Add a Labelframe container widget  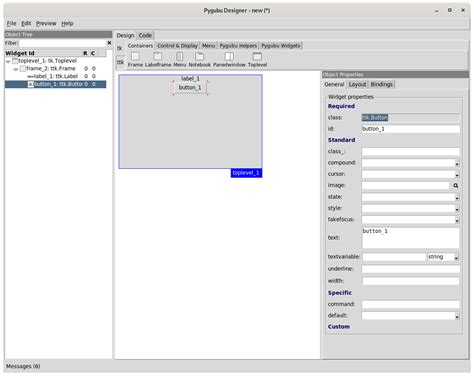pos(158,60)
